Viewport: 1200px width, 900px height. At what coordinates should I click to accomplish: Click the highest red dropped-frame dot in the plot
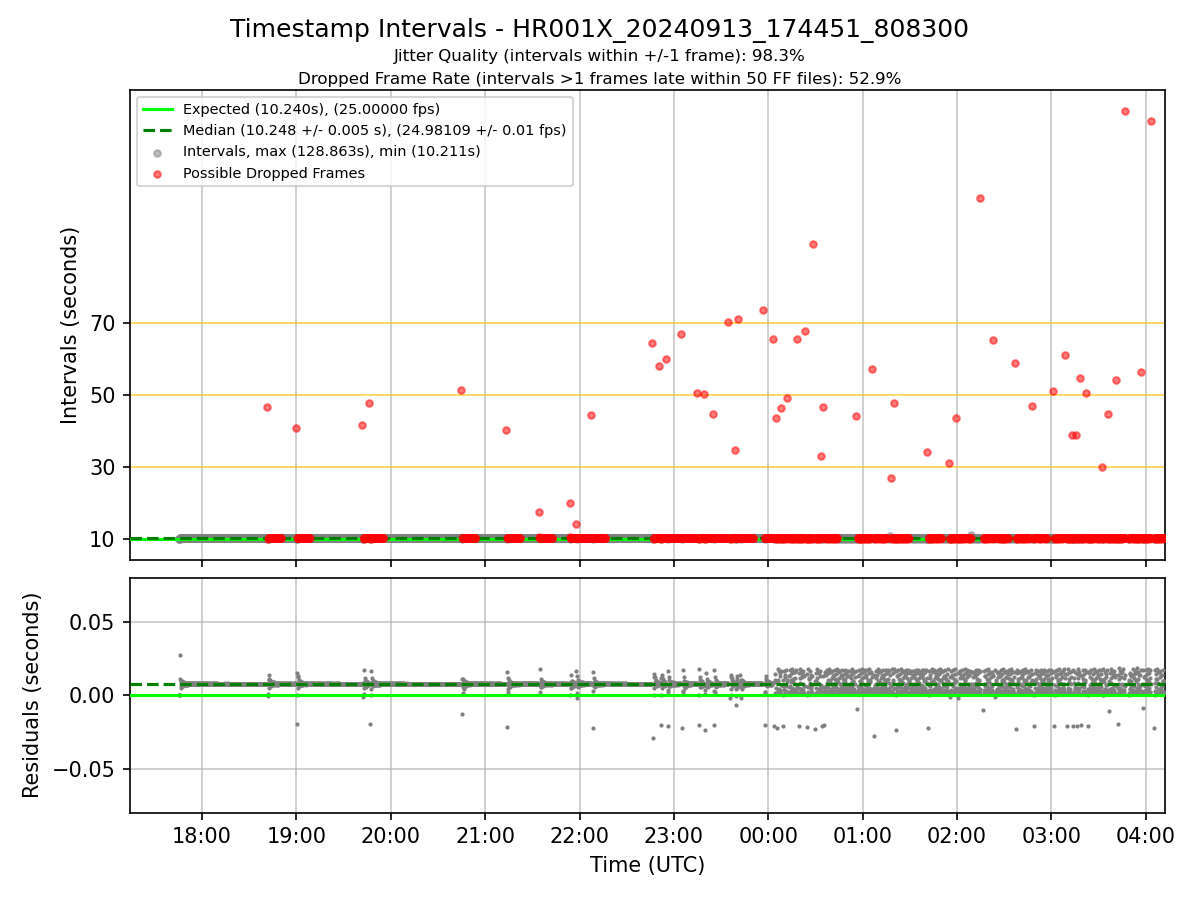(1125, 111)
